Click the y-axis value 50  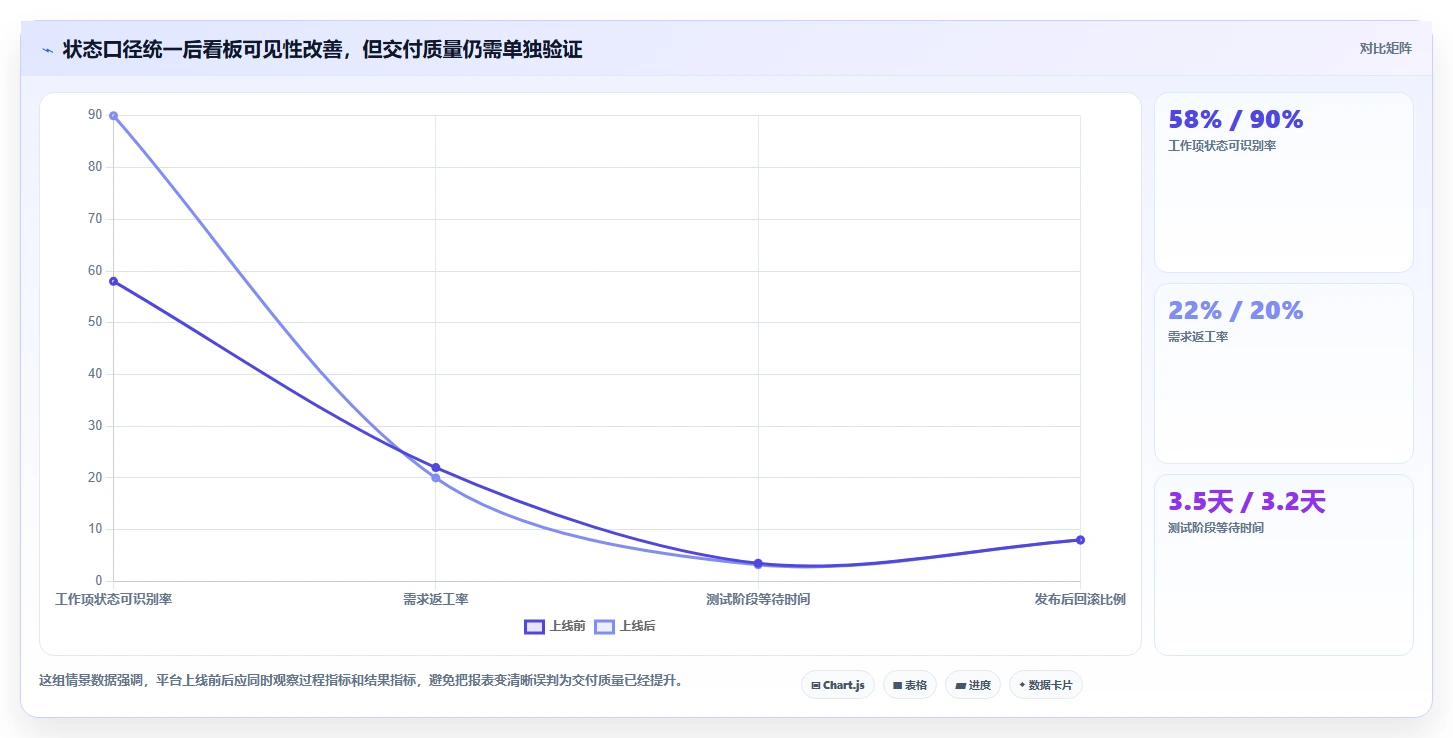tap(95, 322)
